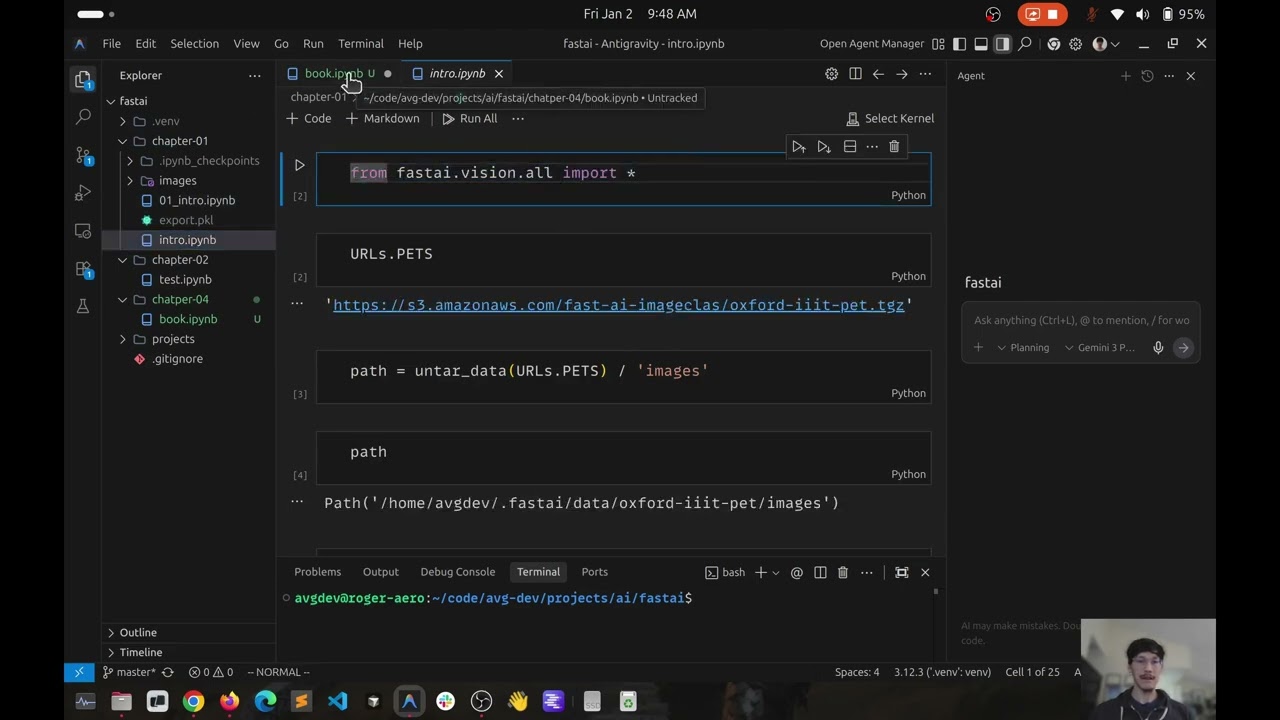Delete the current cell via trash icon

point(894,147)
